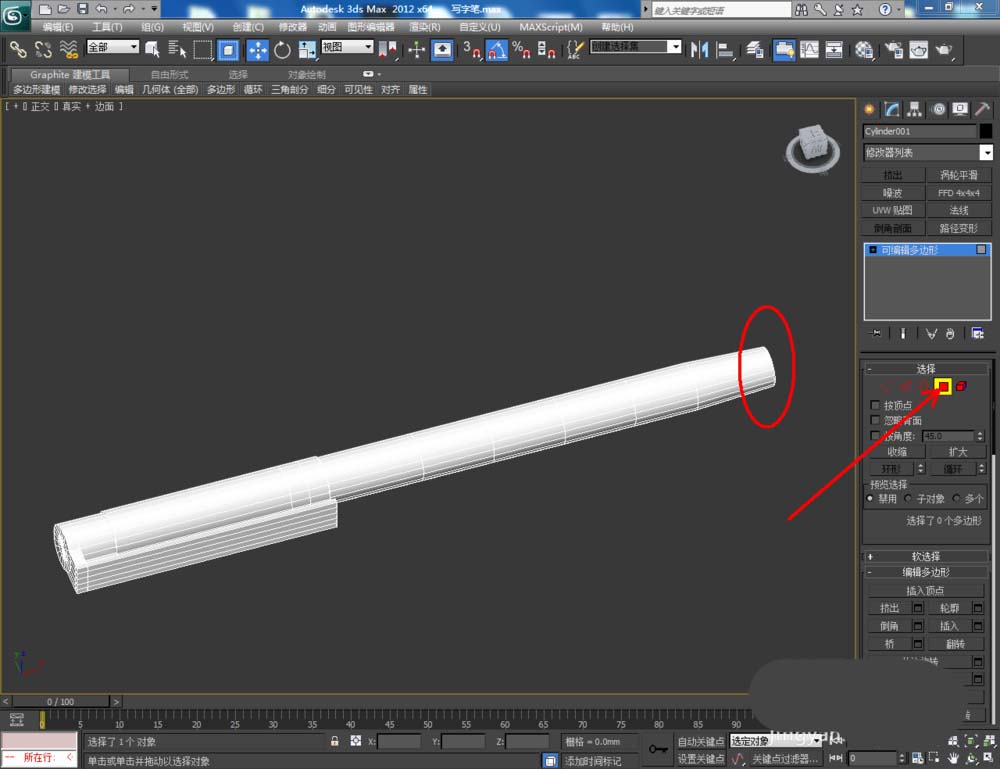Click the Mirror tool
1000x769 pixels.
click(700, 49)
